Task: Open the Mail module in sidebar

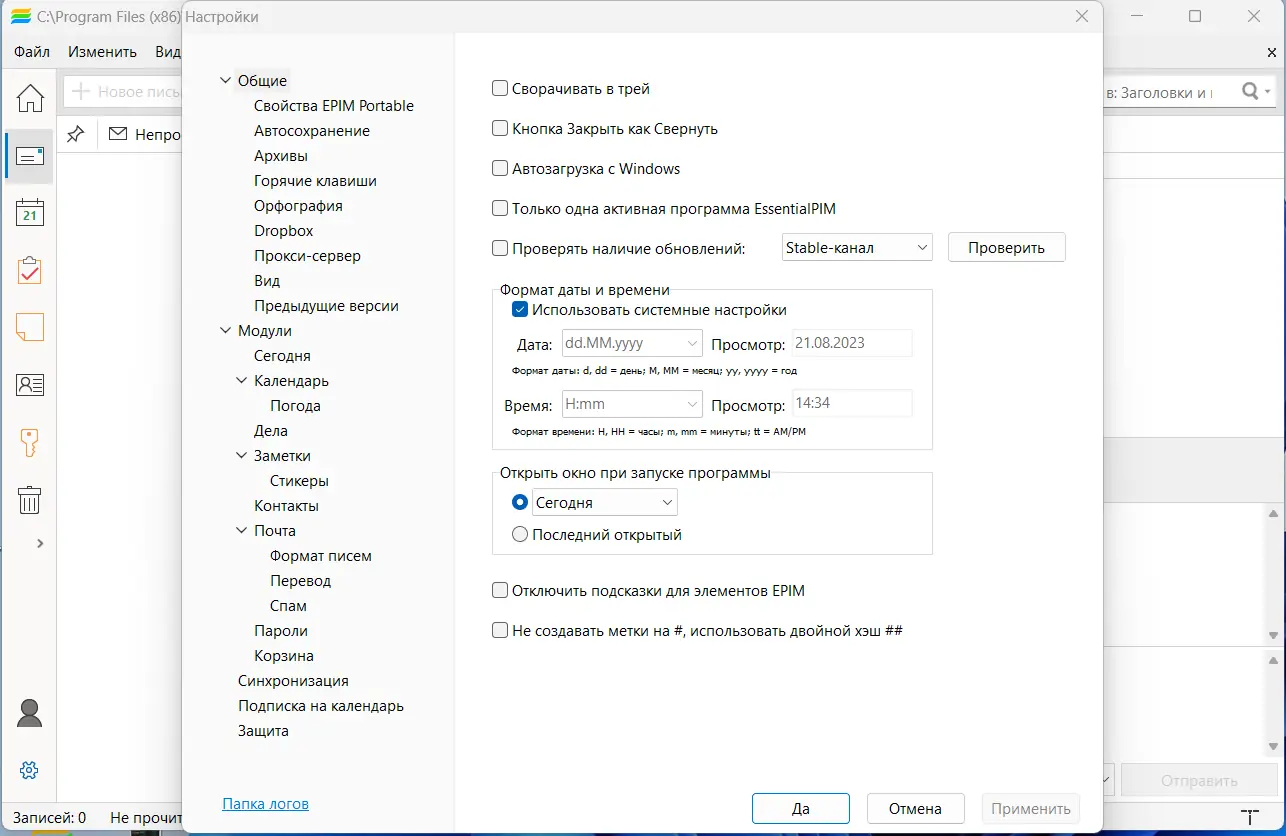Action: pos(30,156)
